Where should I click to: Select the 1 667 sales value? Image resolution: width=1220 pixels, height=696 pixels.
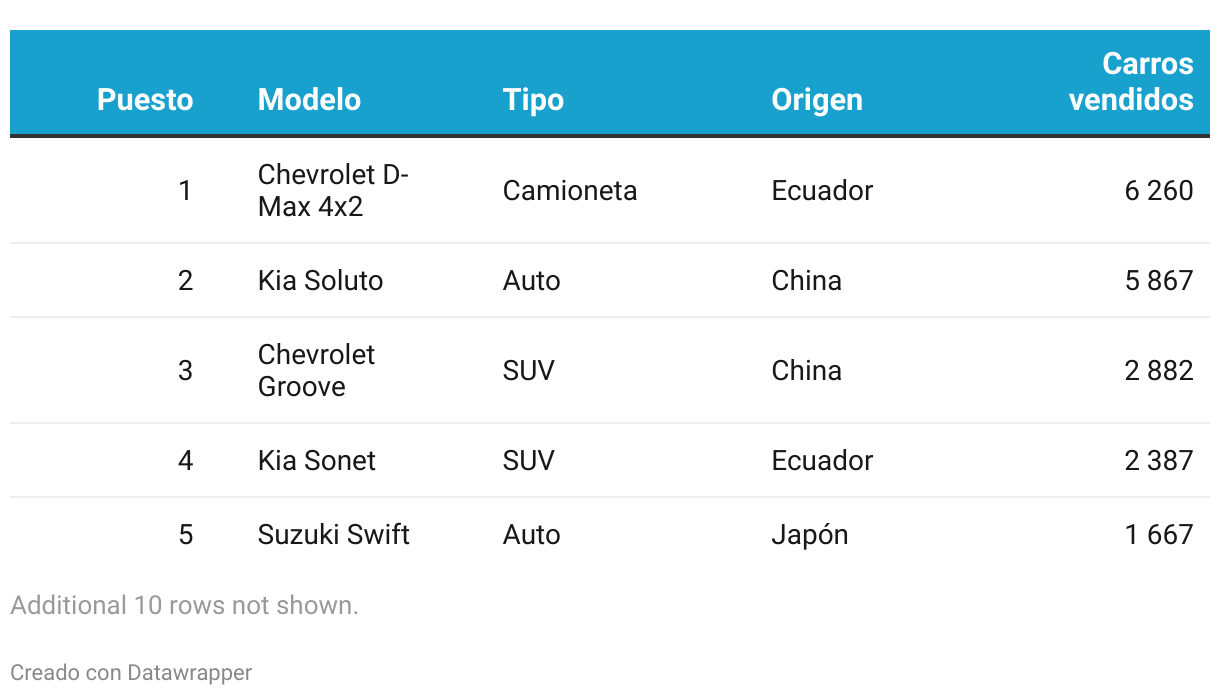(1159, 534)
